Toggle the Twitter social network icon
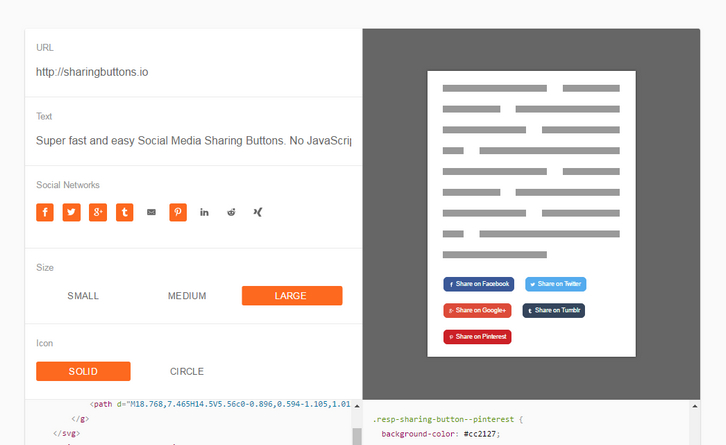The height and width of the screenshot is (445, 726). [71, 212]
